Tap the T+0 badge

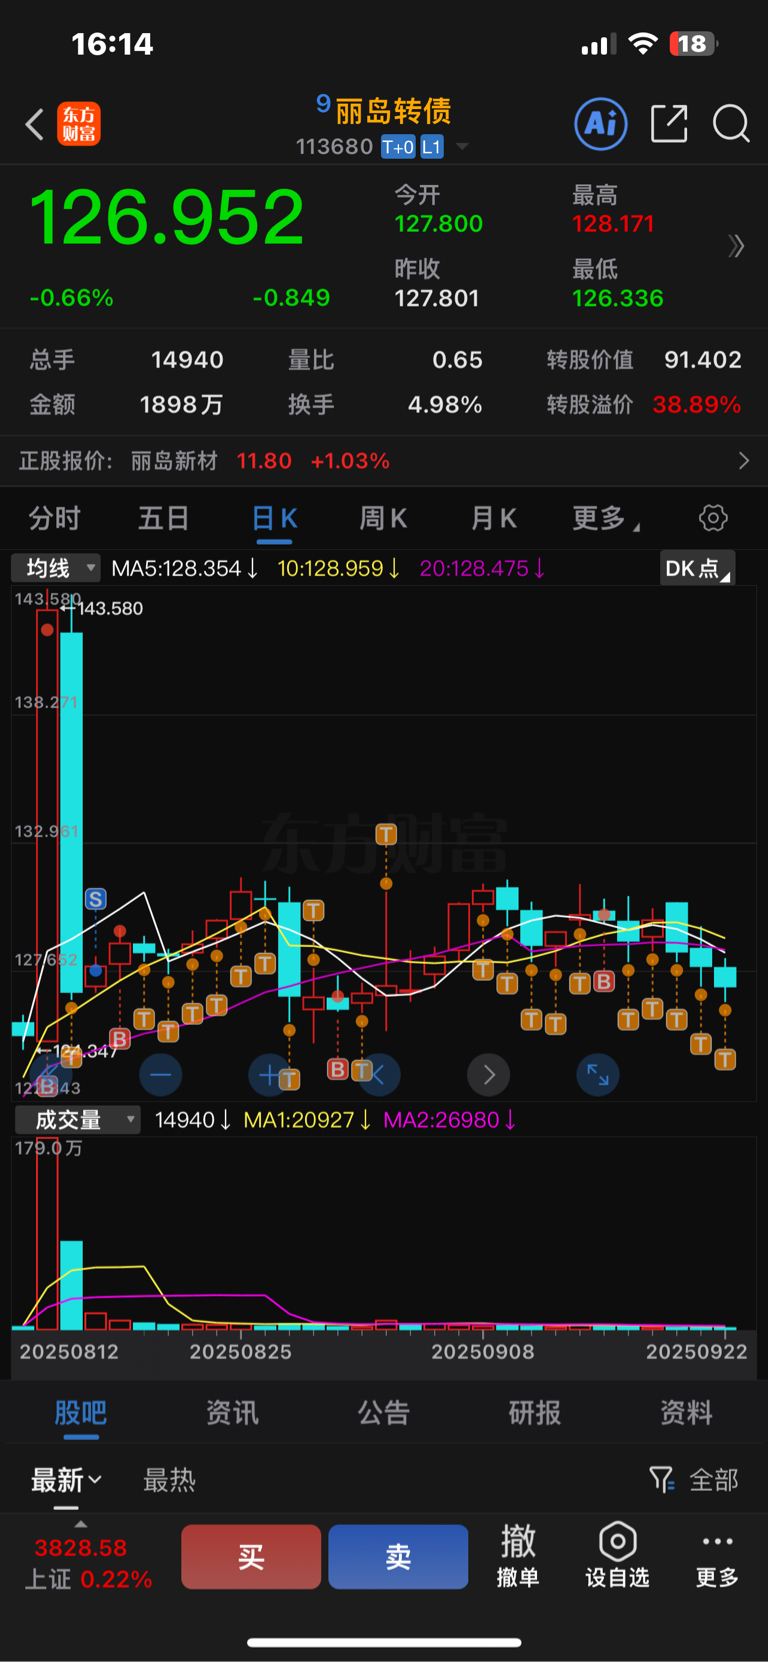point(398,147)
